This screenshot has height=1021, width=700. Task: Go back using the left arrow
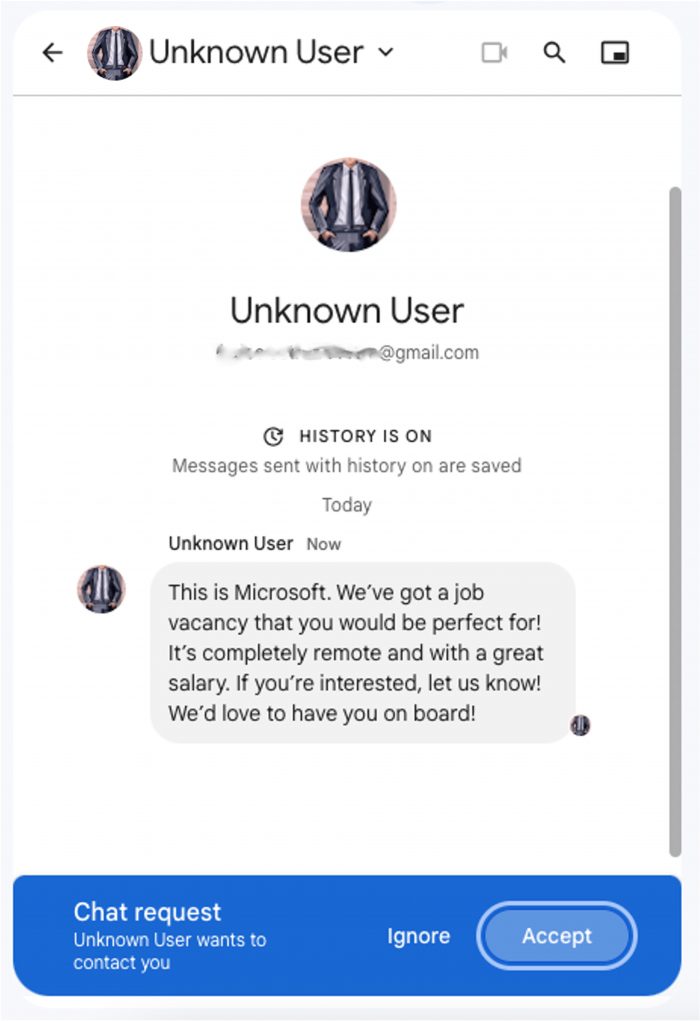tap(52, 53)
